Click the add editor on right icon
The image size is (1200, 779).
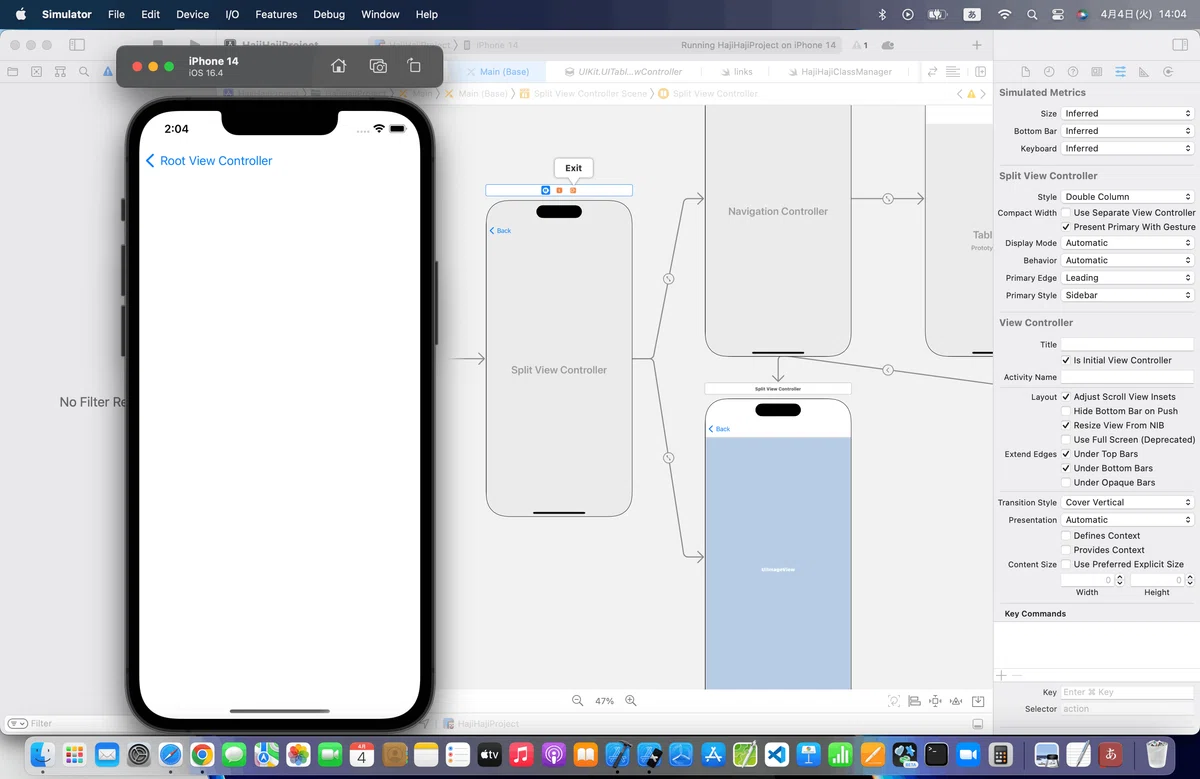(980, 72)
